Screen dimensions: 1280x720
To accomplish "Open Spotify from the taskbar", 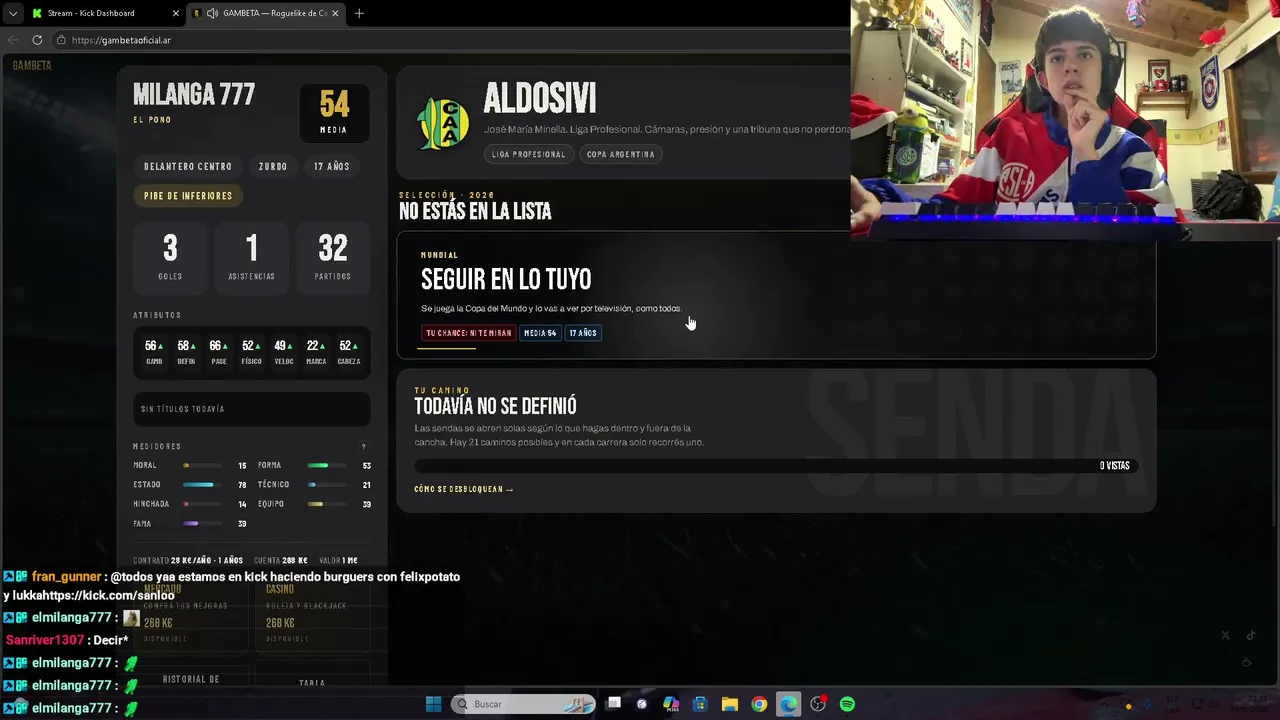I will click(x=847, y=704).
